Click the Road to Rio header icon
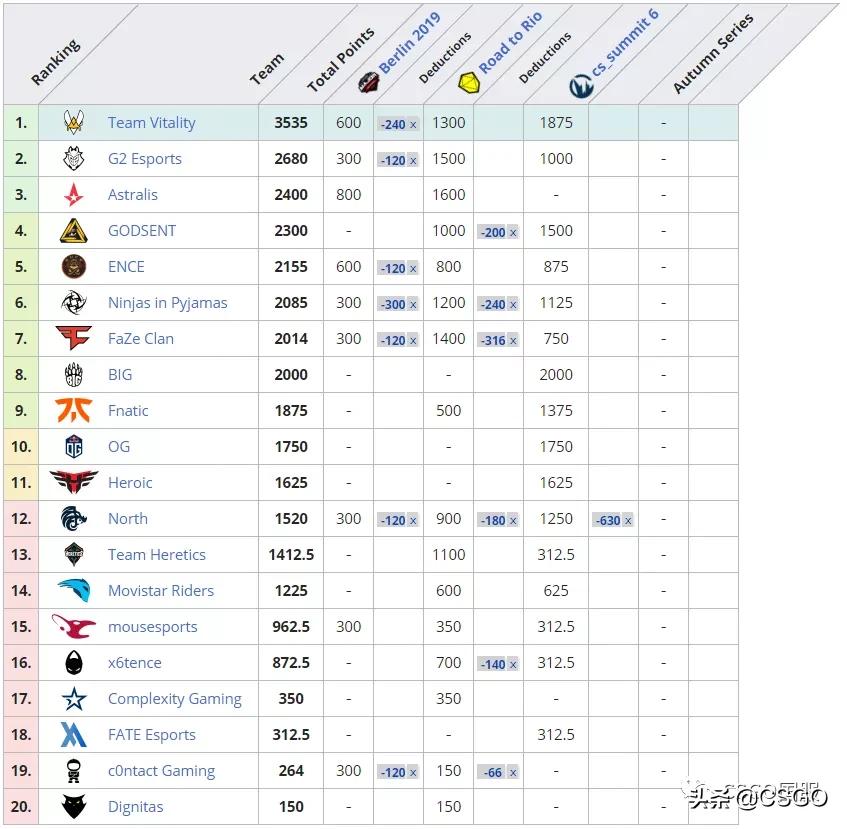The width and height of the screenshot is (847, 829). point(467,83)
